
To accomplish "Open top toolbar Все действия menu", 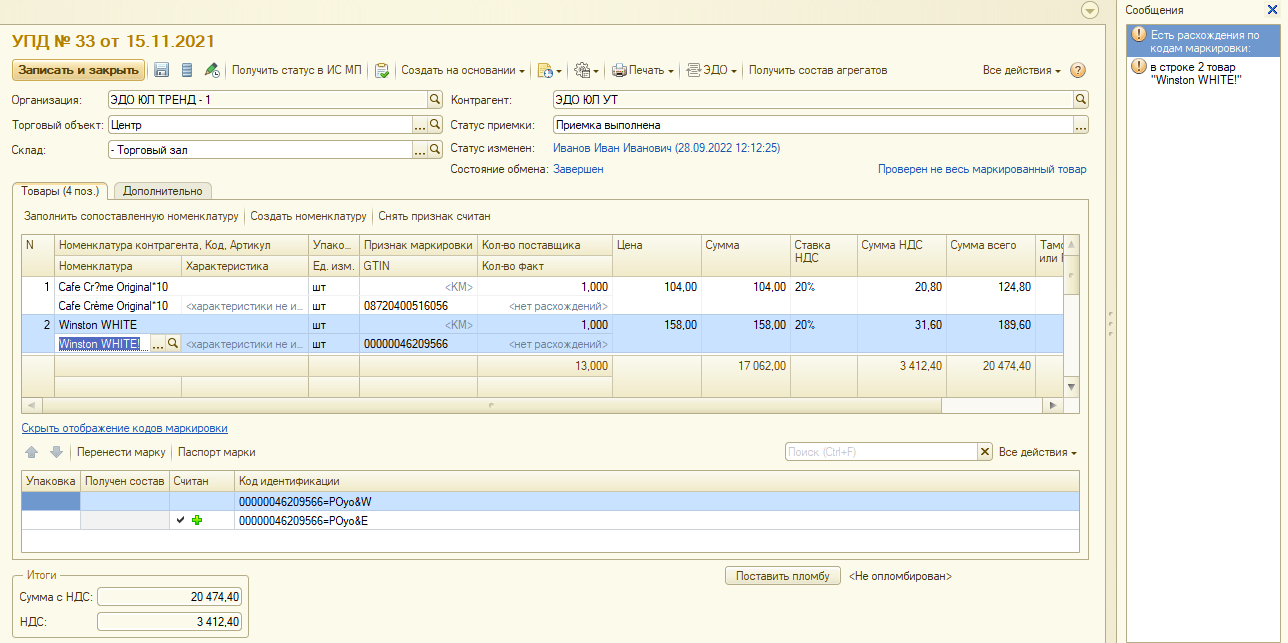I will point(1021,70).
